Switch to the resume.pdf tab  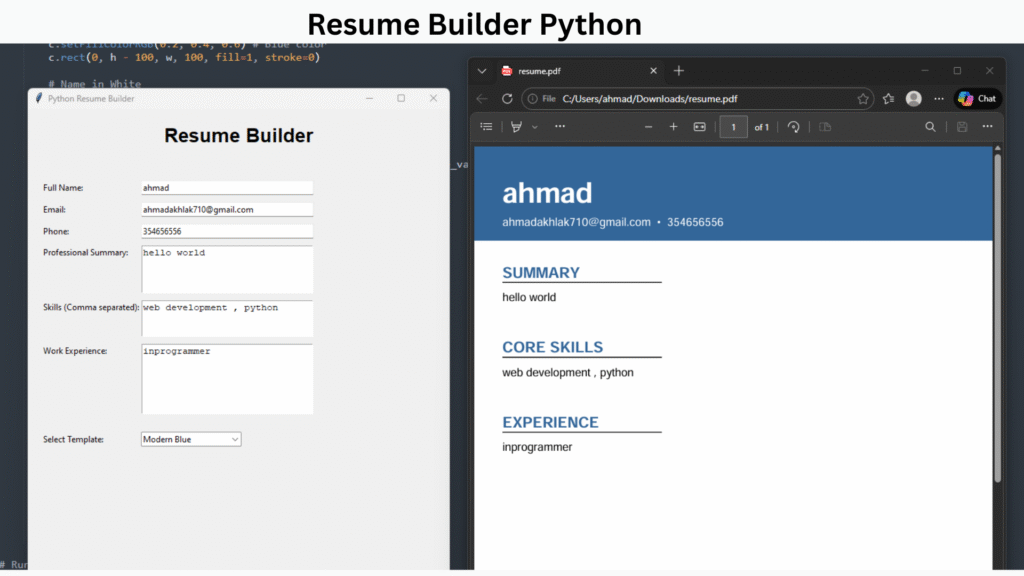click(x=560, y=71)
